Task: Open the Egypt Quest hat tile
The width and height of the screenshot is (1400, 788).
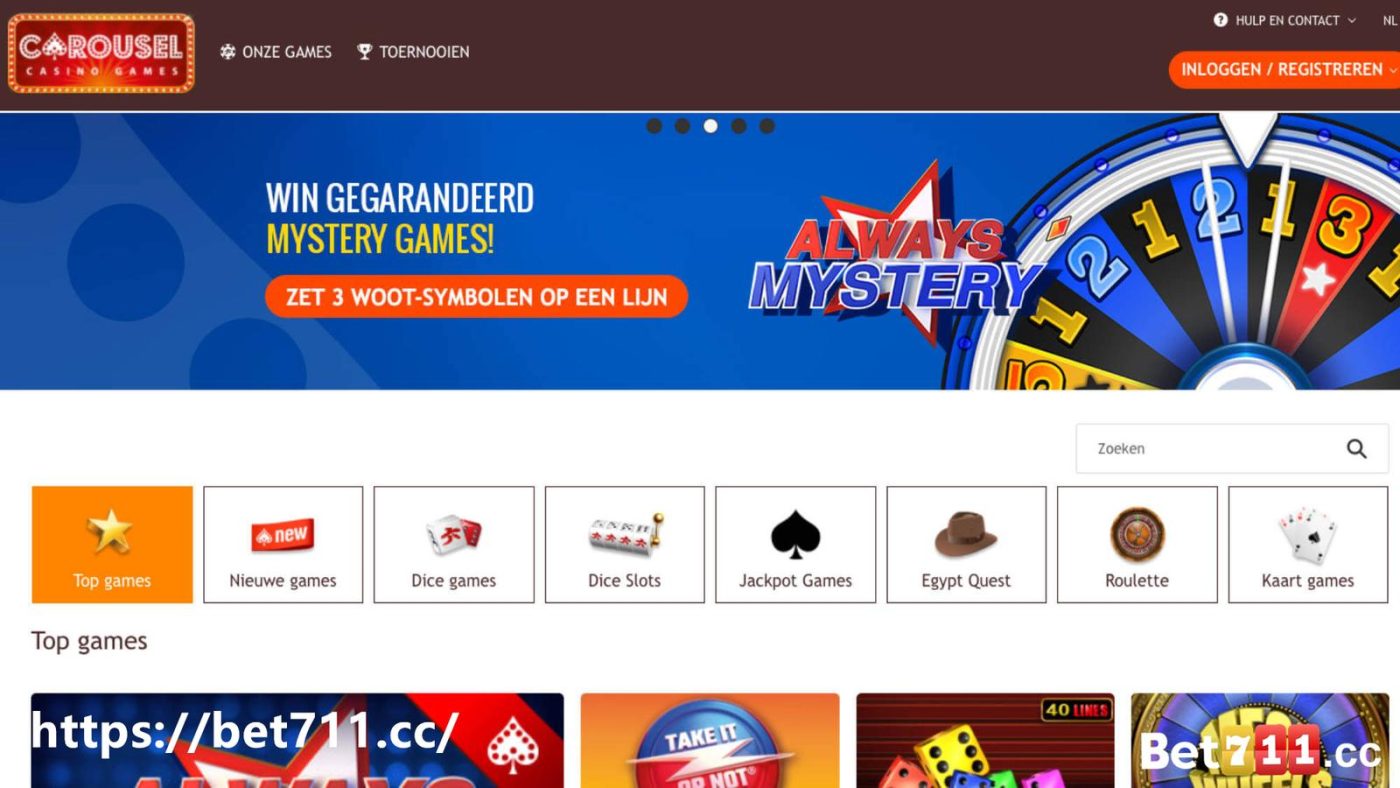Action: coord(967,545)
